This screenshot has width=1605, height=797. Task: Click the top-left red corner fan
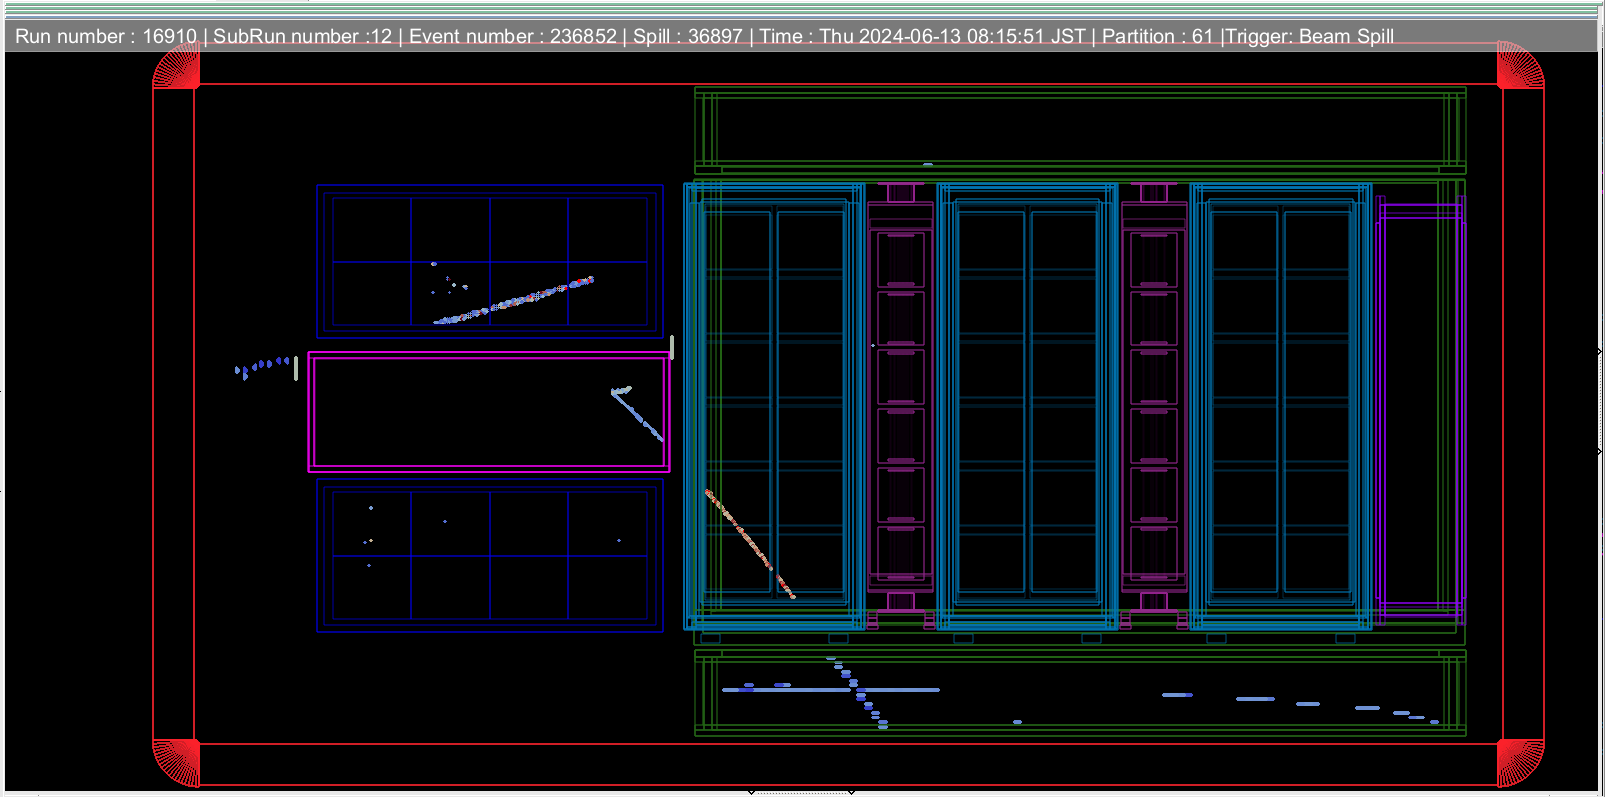[178, 68]
